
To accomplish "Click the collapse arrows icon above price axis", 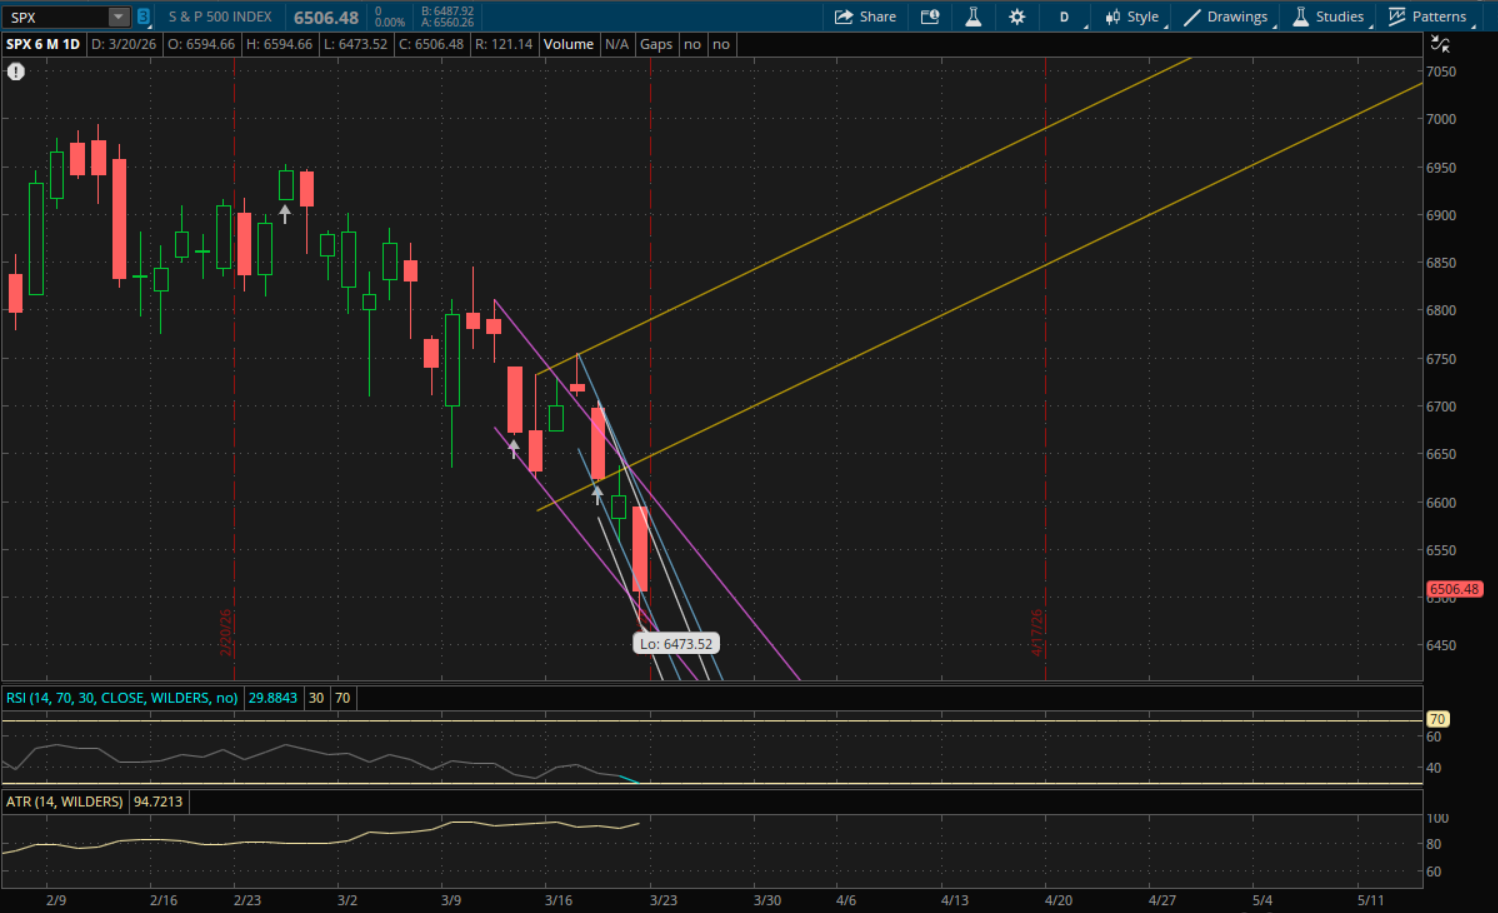I will (1440, 44).
